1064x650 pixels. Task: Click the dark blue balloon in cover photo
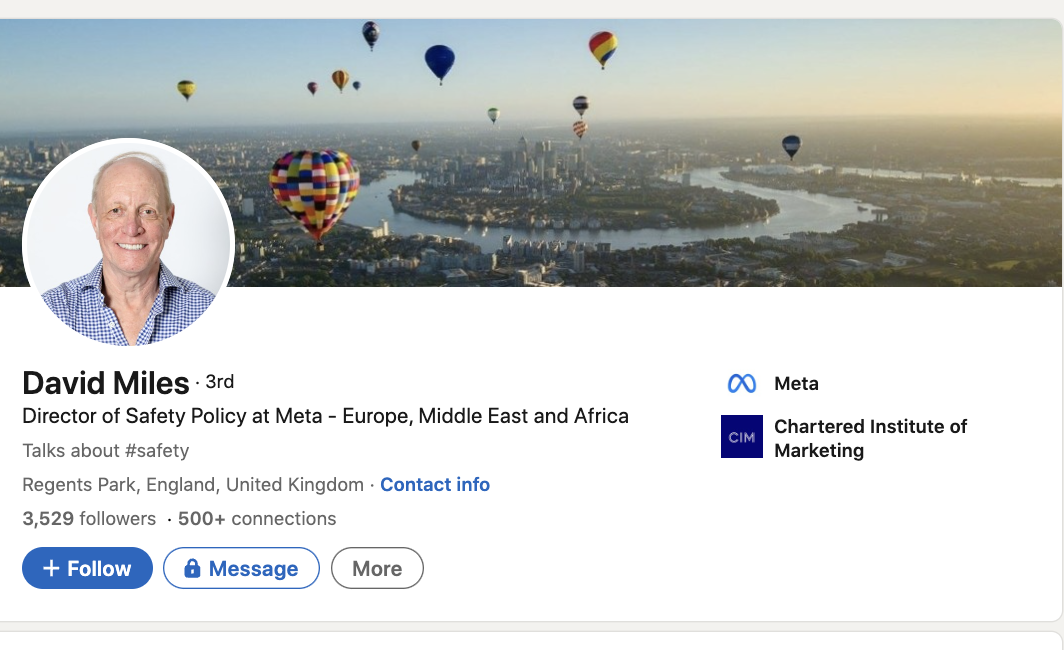click(439, 62)
